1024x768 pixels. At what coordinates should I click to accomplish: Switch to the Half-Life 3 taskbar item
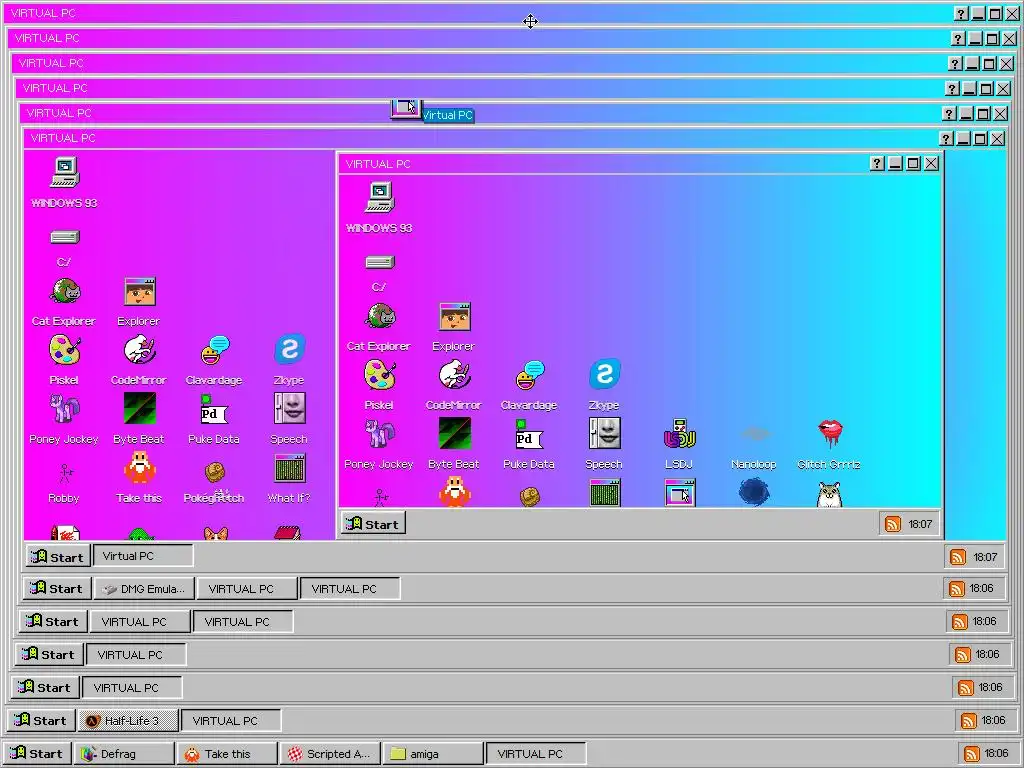click(x=128, y=720)
